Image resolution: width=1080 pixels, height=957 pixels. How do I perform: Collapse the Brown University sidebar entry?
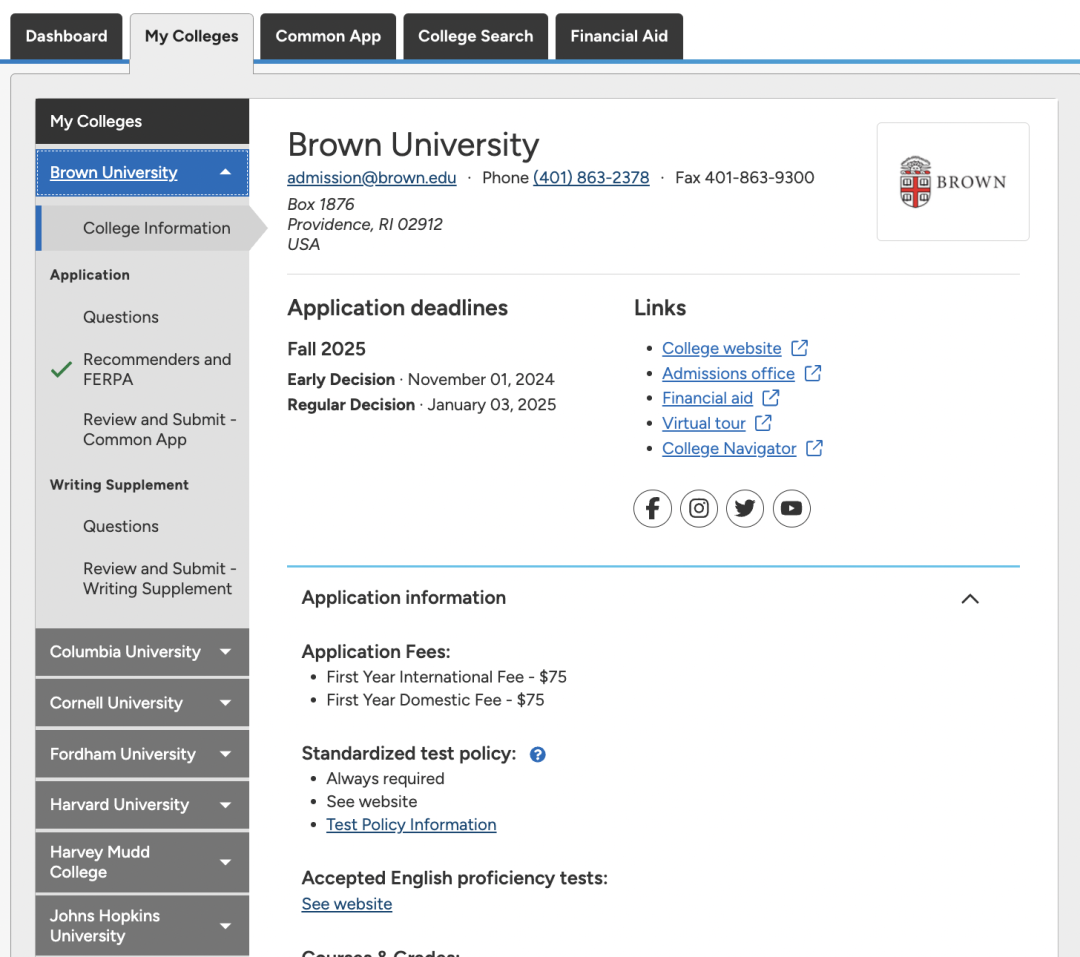(225, 173)
